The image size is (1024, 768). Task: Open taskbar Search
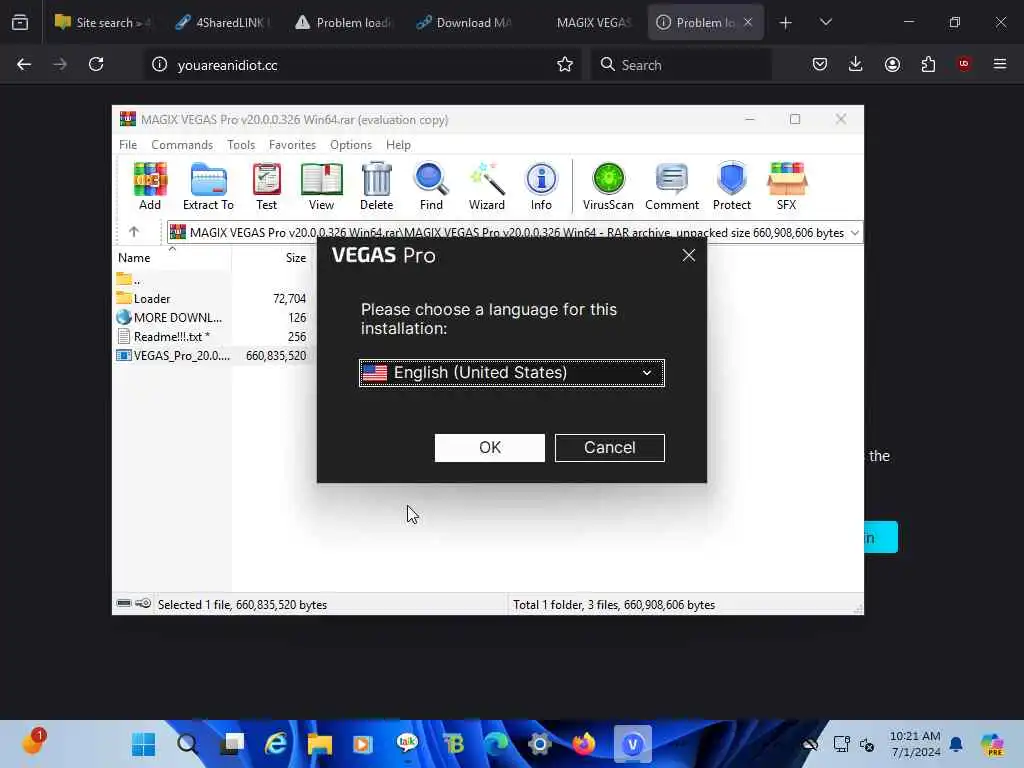187,744
